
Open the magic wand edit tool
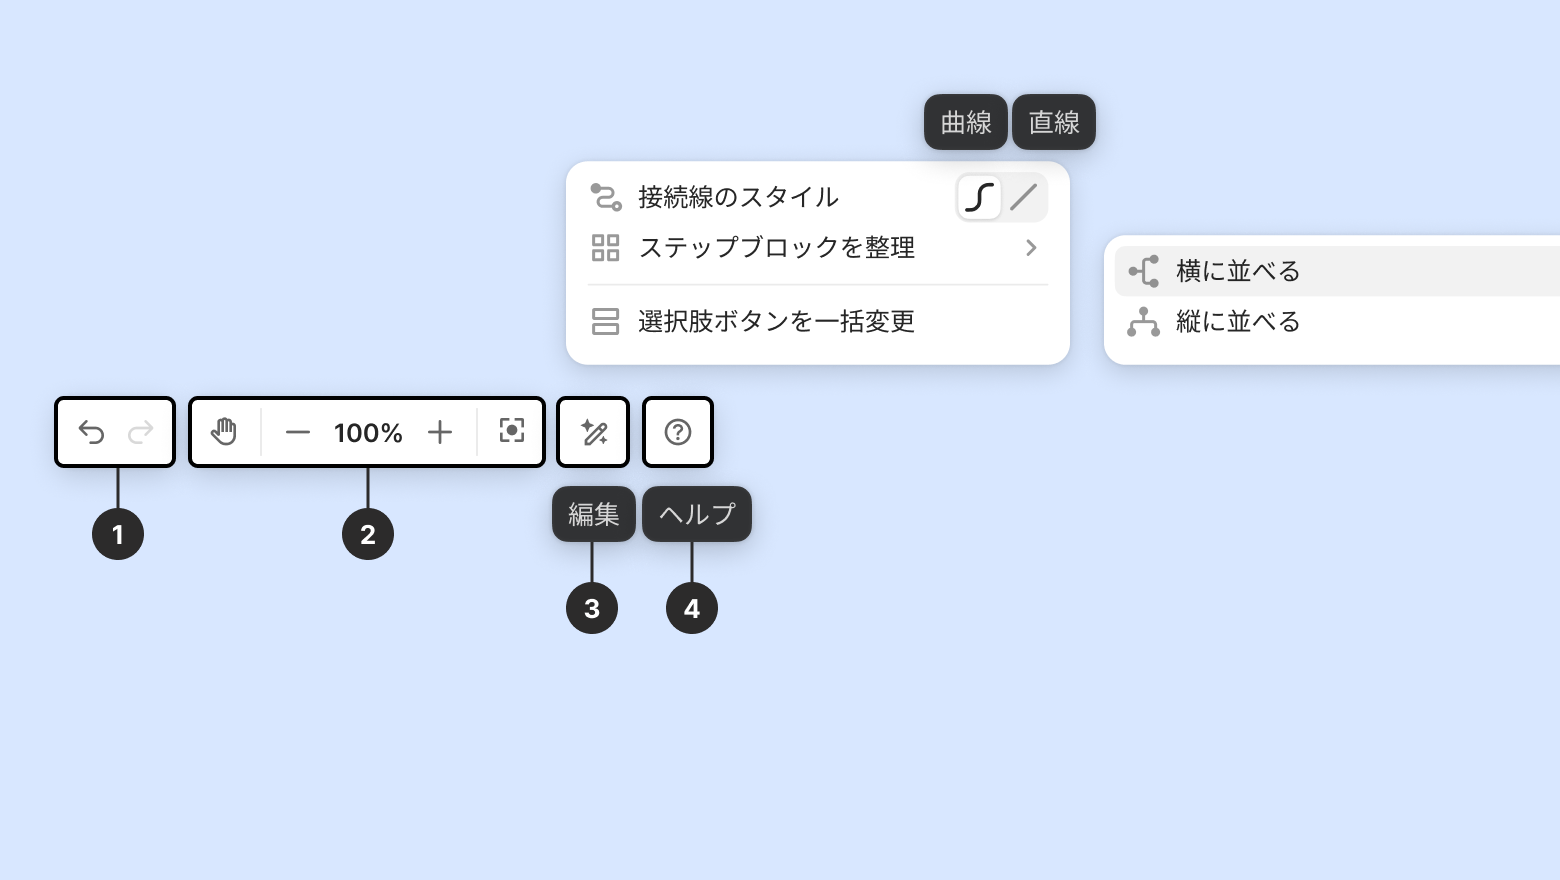(x=594, y=432)
